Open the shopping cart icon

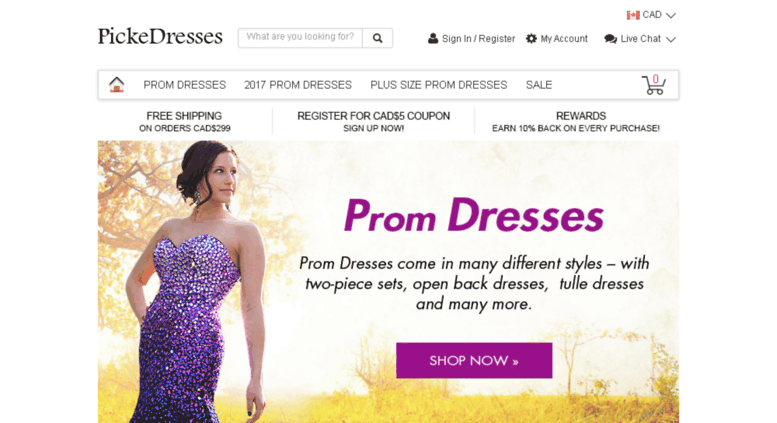(654, 85)
